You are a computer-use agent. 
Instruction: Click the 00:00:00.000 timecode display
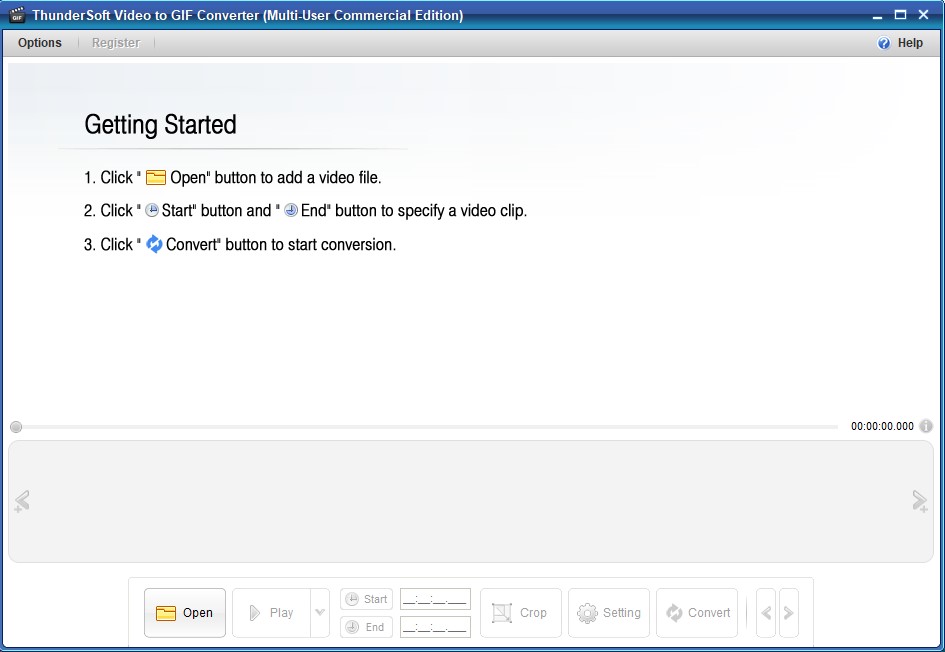[x=882, y=426]
